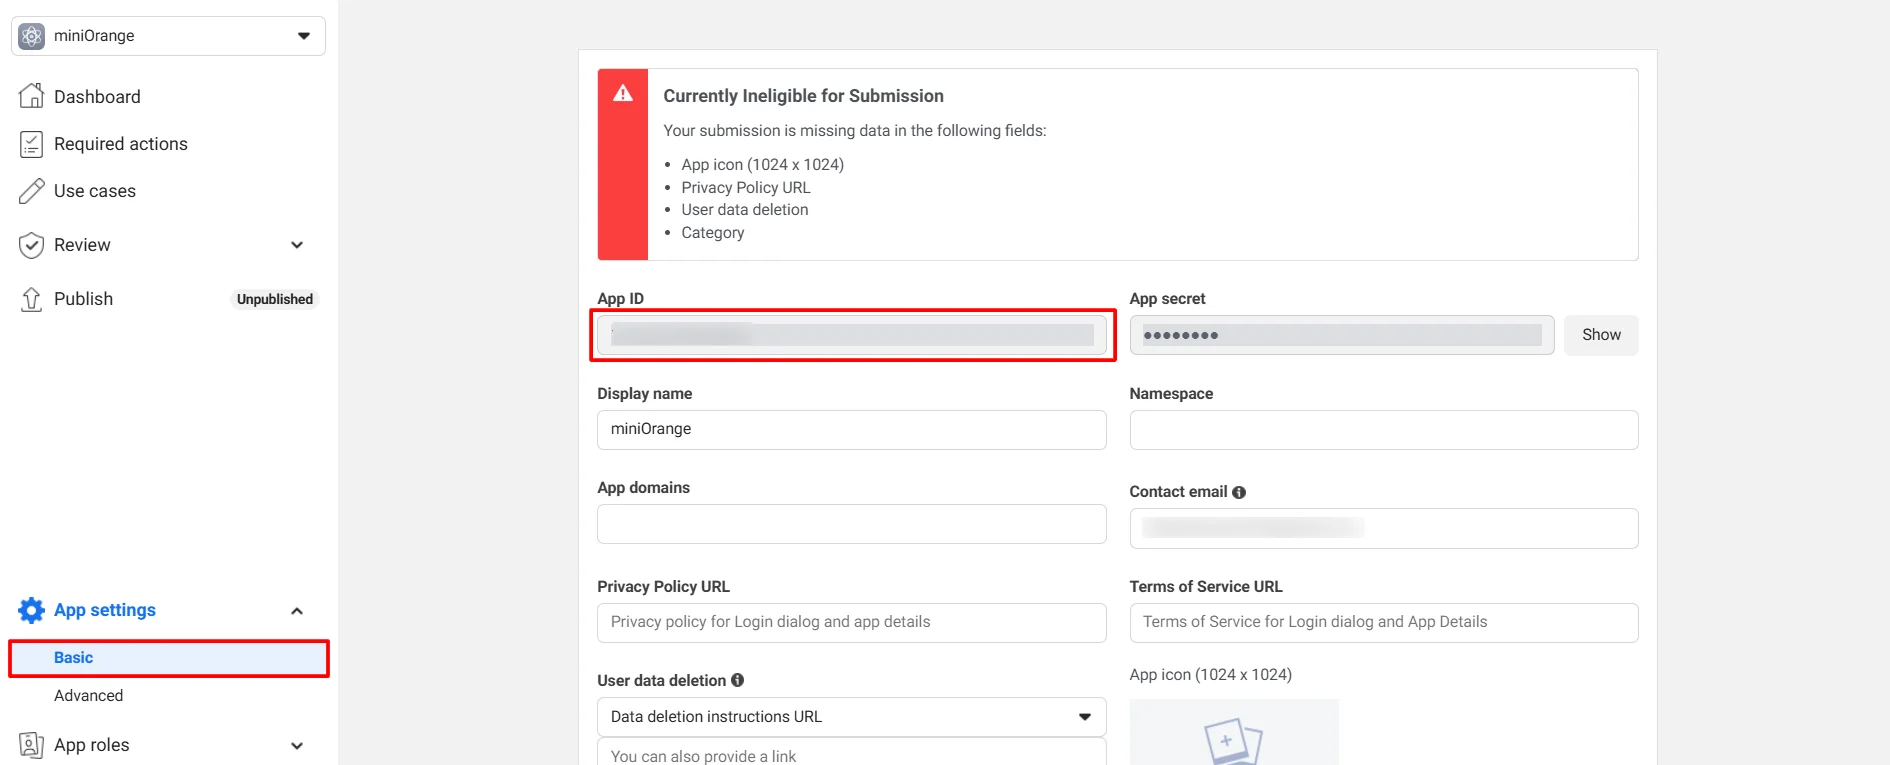Open the Publish page
Screen dimensions: 1890x765
click(83, 299)
